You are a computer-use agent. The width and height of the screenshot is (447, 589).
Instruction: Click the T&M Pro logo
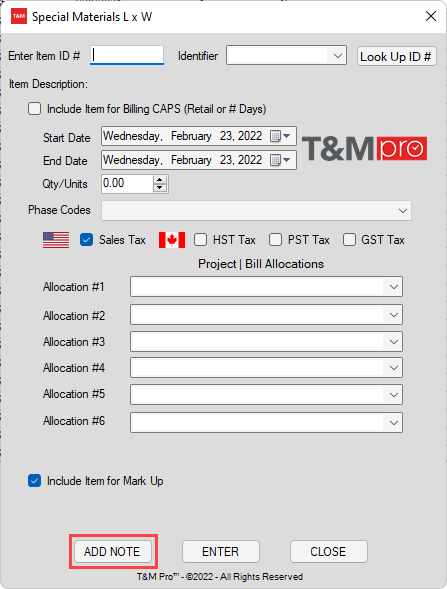[364, 148]
